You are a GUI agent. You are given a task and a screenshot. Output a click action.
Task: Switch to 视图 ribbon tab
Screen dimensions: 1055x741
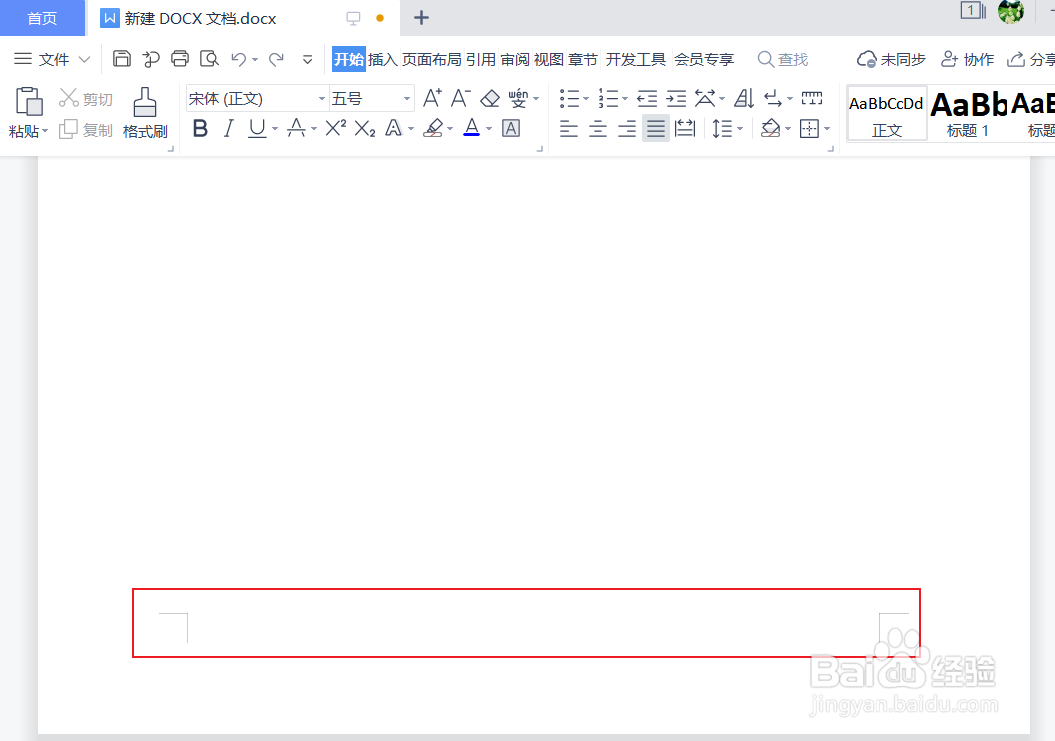tap(548, 59)
